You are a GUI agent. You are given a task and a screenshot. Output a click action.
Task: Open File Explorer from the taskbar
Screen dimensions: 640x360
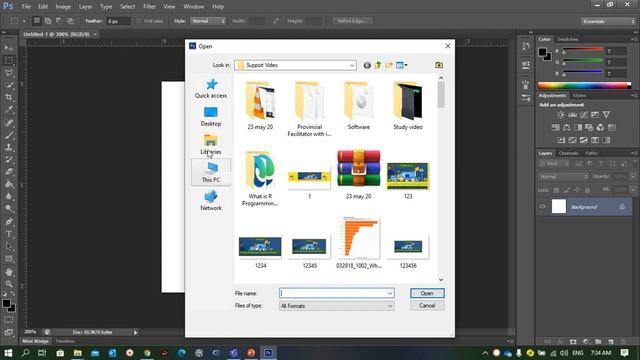[78, 353]
